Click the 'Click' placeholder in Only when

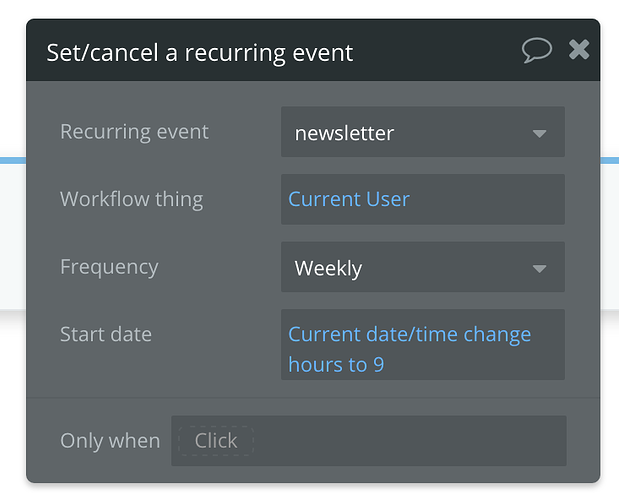pyautogui.click(x=216, y=441)
